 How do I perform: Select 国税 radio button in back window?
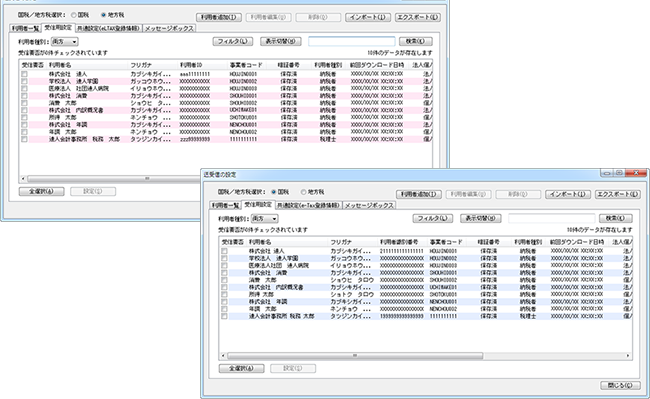point(74,15)
